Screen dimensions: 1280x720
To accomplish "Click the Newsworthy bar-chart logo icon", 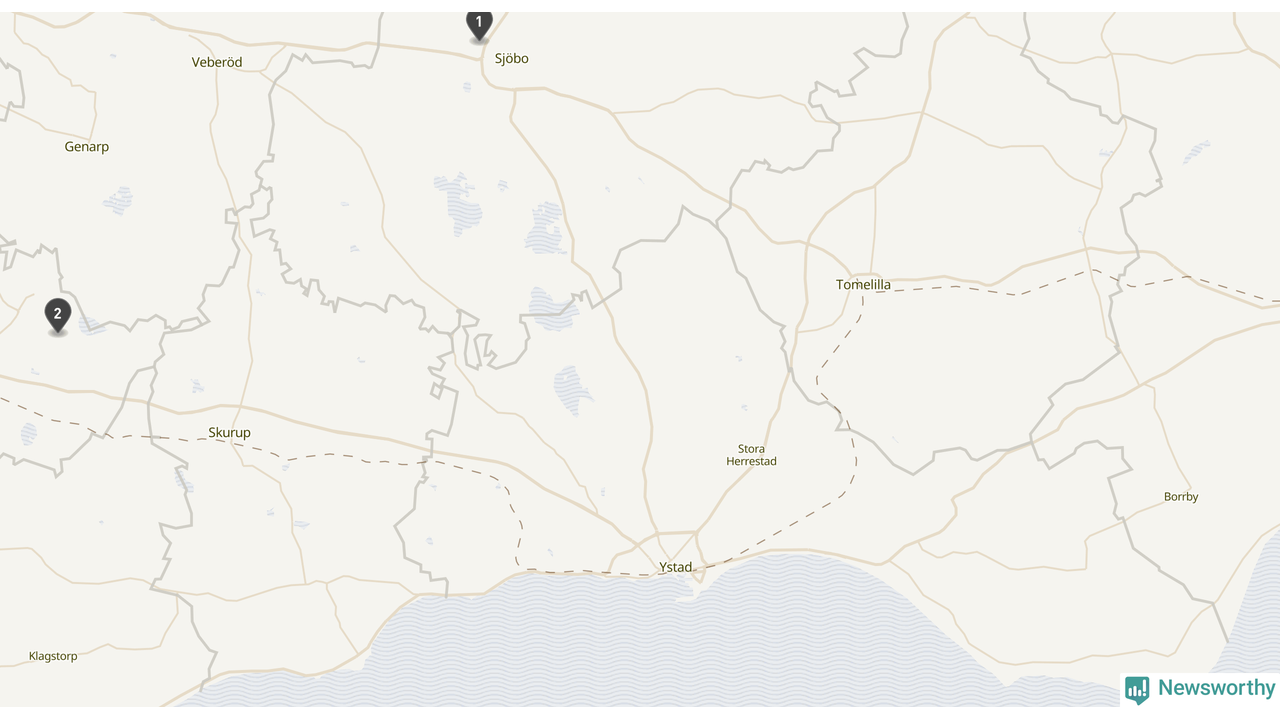I will [1137, 690].
